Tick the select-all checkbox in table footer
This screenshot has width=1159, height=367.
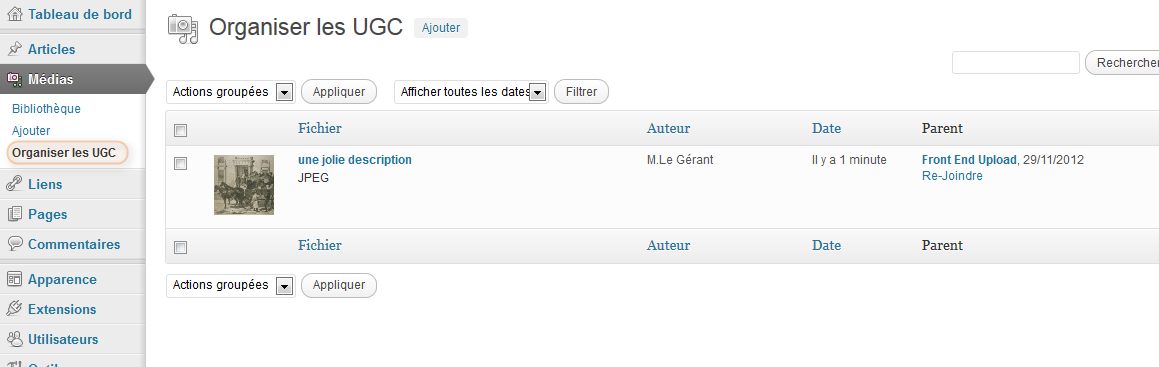[x=180, y=247]
